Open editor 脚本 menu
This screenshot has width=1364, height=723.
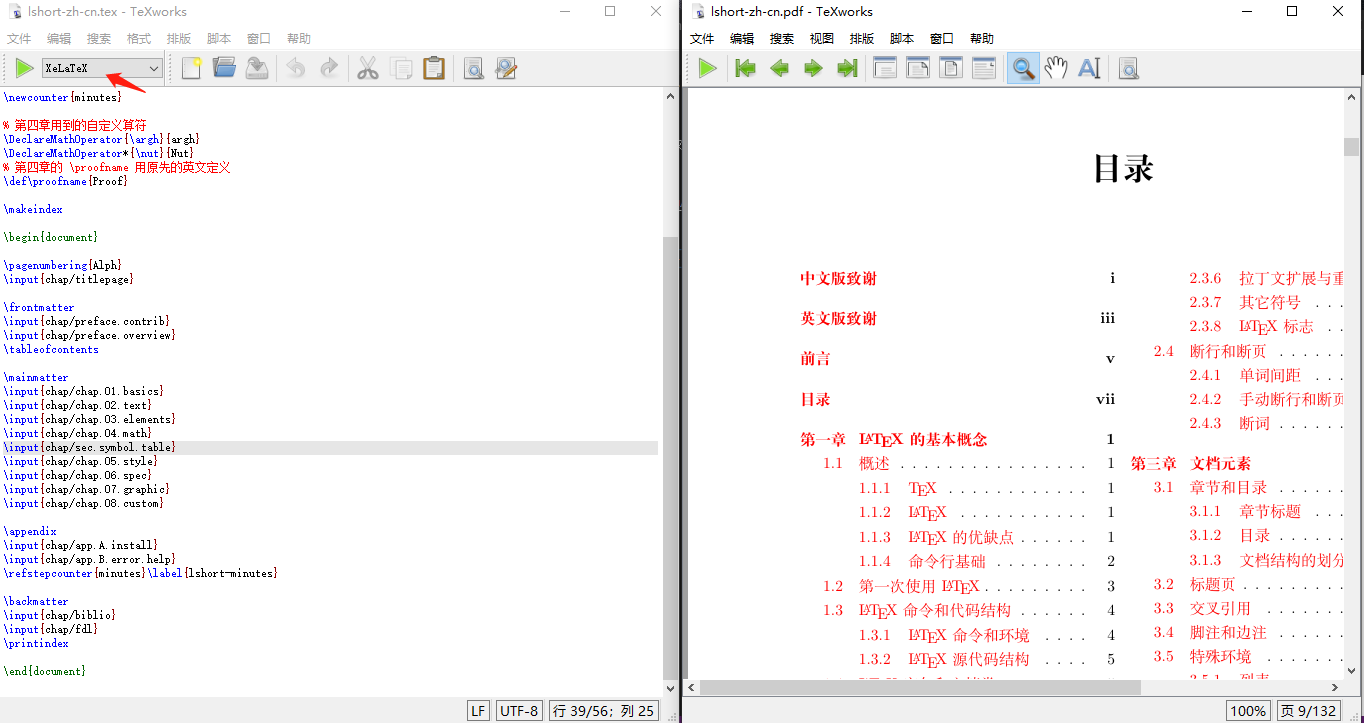point(219,39)
